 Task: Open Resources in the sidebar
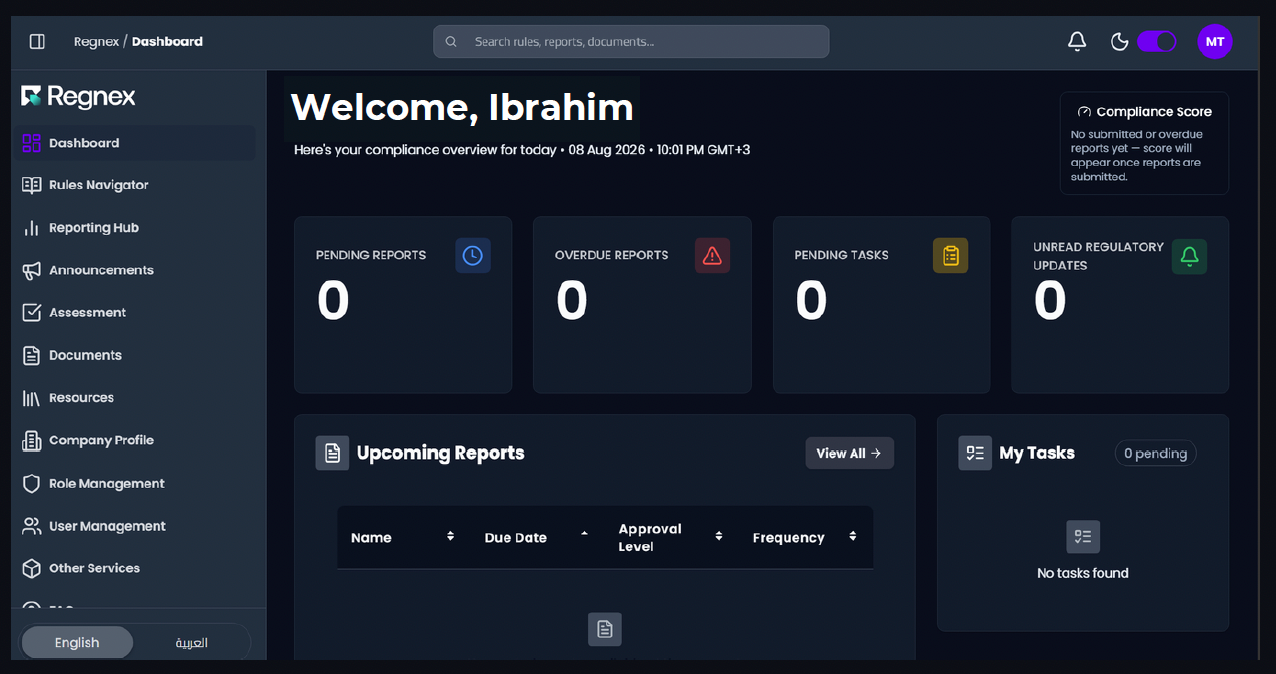(134, 398)
